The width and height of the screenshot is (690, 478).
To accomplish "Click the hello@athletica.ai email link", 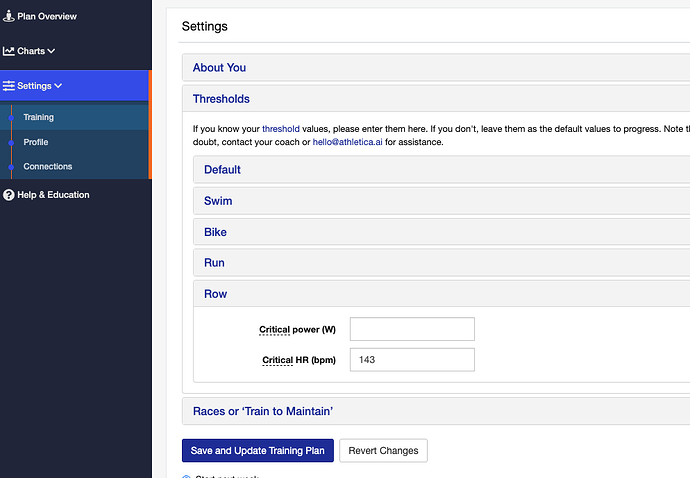I will [x=347, y=142].
